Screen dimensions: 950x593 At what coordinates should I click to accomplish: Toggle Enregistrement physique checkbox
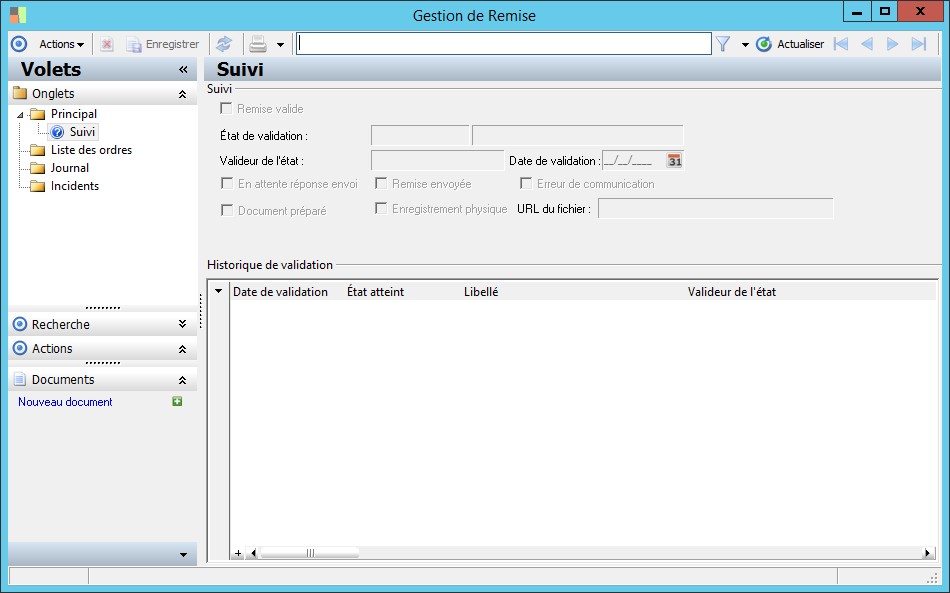click(x=381, y=209)
